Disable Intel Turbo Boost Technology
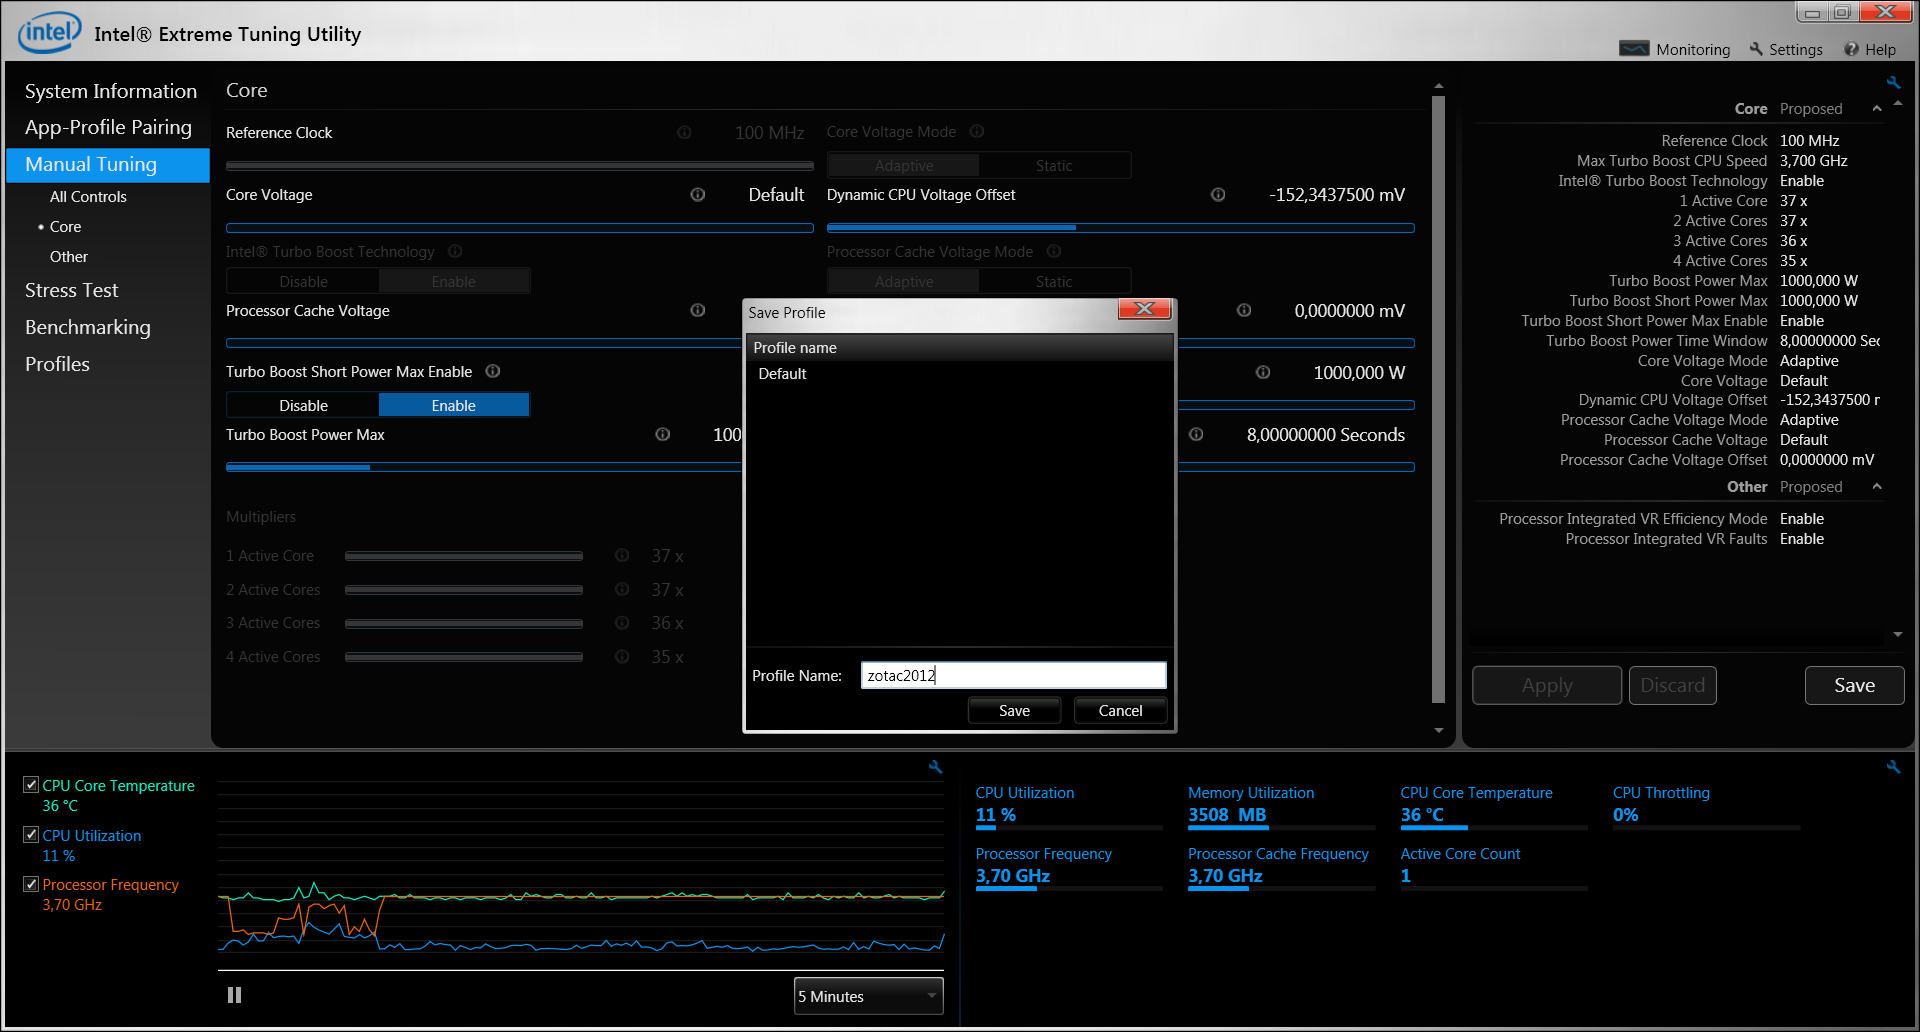 (303, 281)
